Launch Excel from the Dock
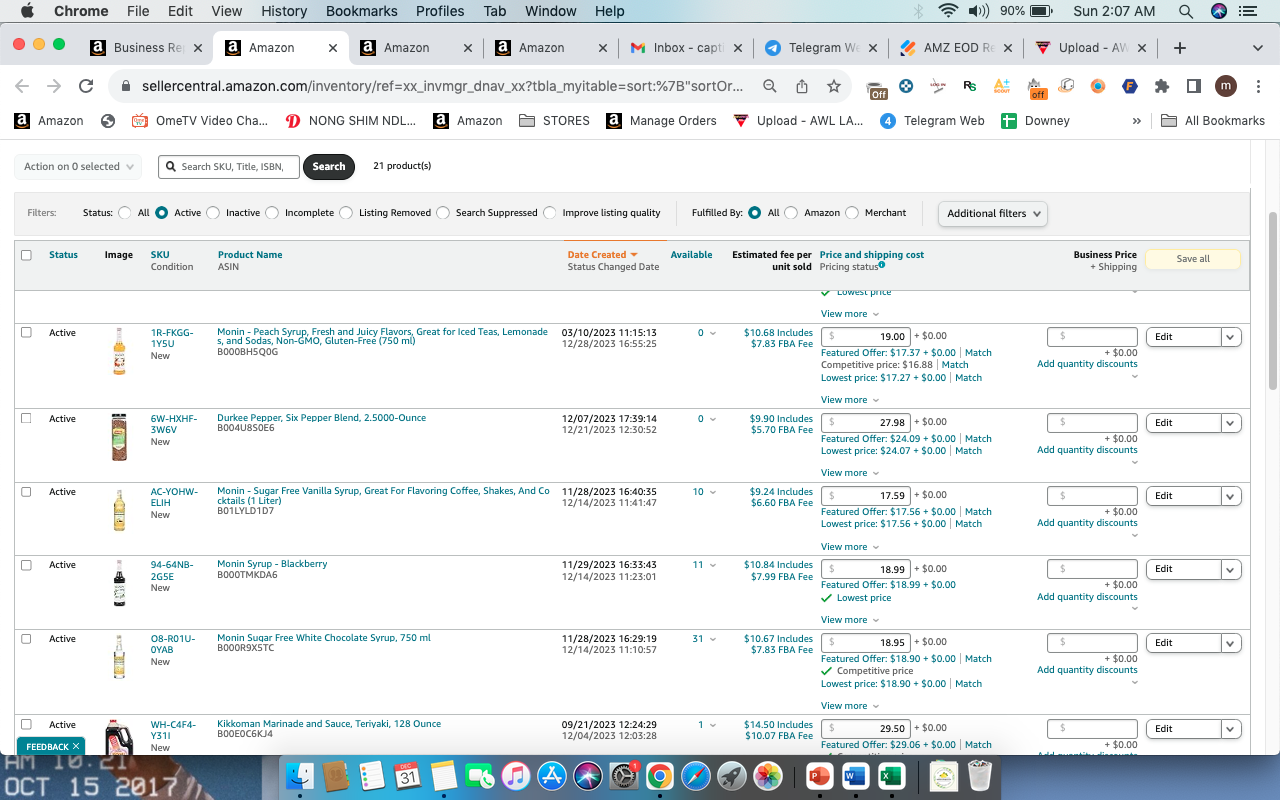Viewport: 1280px width, 800px height. click(891, 775)
